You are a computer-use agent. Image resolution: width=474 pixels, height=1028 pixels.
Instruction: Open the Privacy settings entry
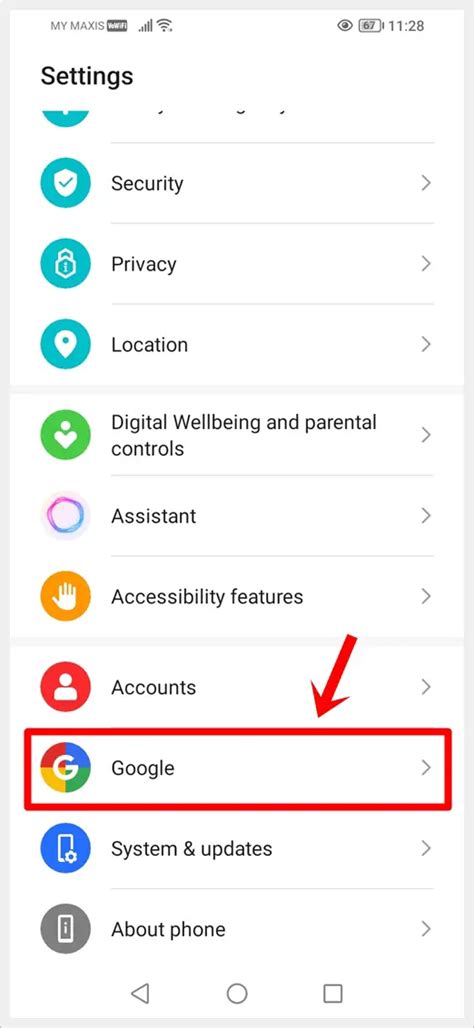[x=237, y=264]
